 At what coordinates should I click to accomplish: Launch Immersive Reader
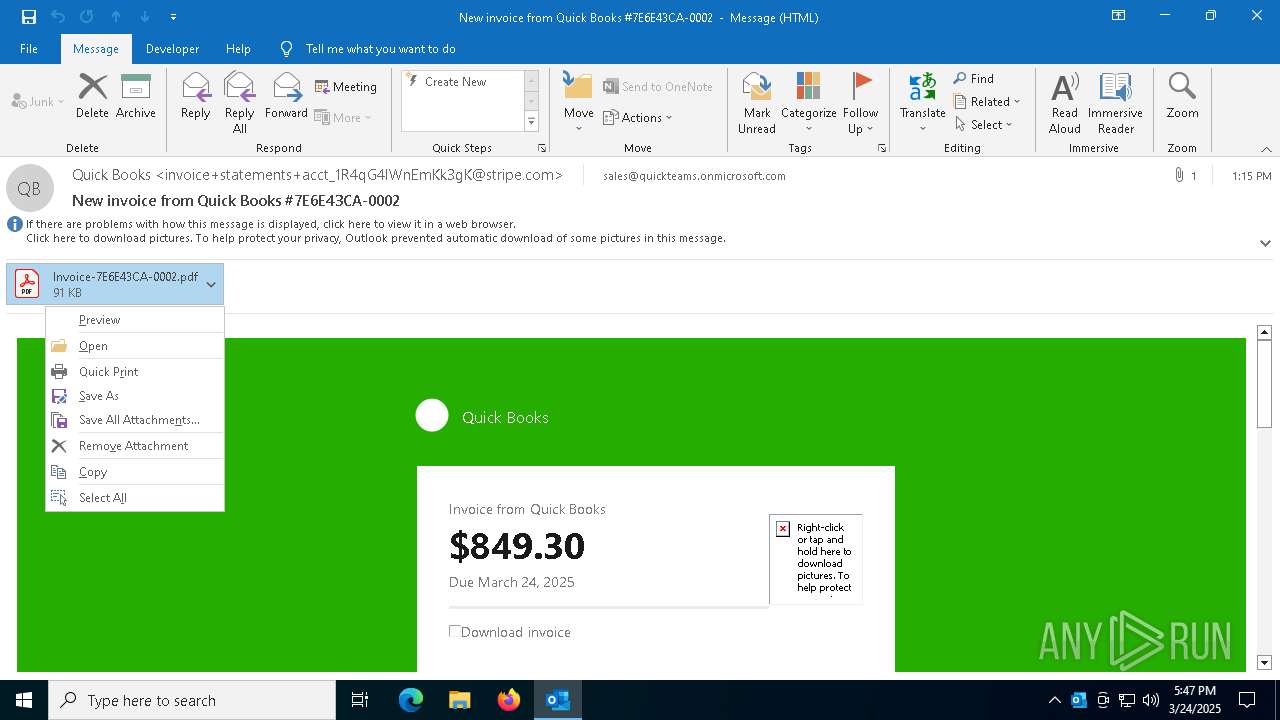[1115, 102]
